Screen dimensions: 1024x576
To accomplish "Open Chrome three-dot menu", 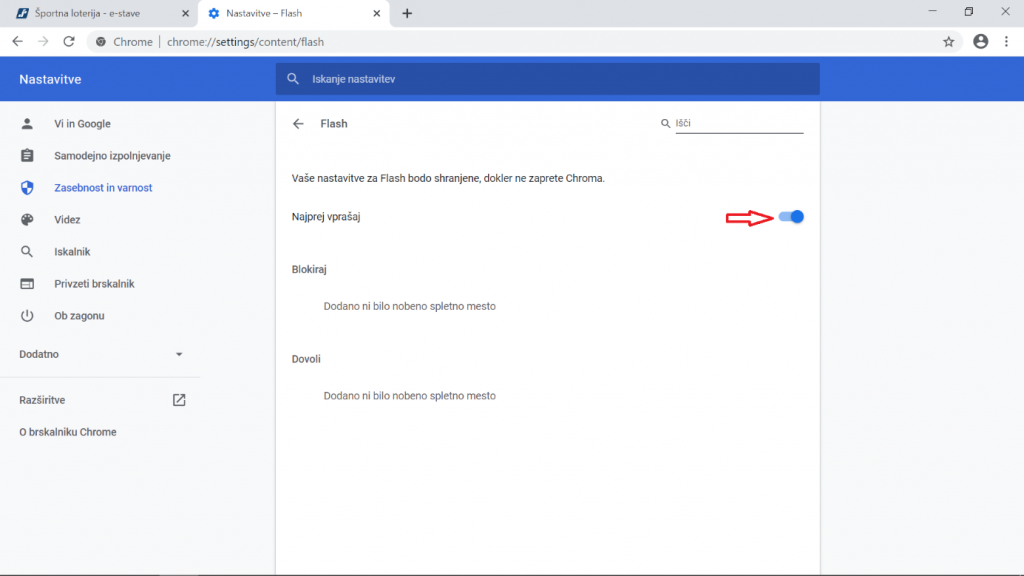I will 1006,41.
